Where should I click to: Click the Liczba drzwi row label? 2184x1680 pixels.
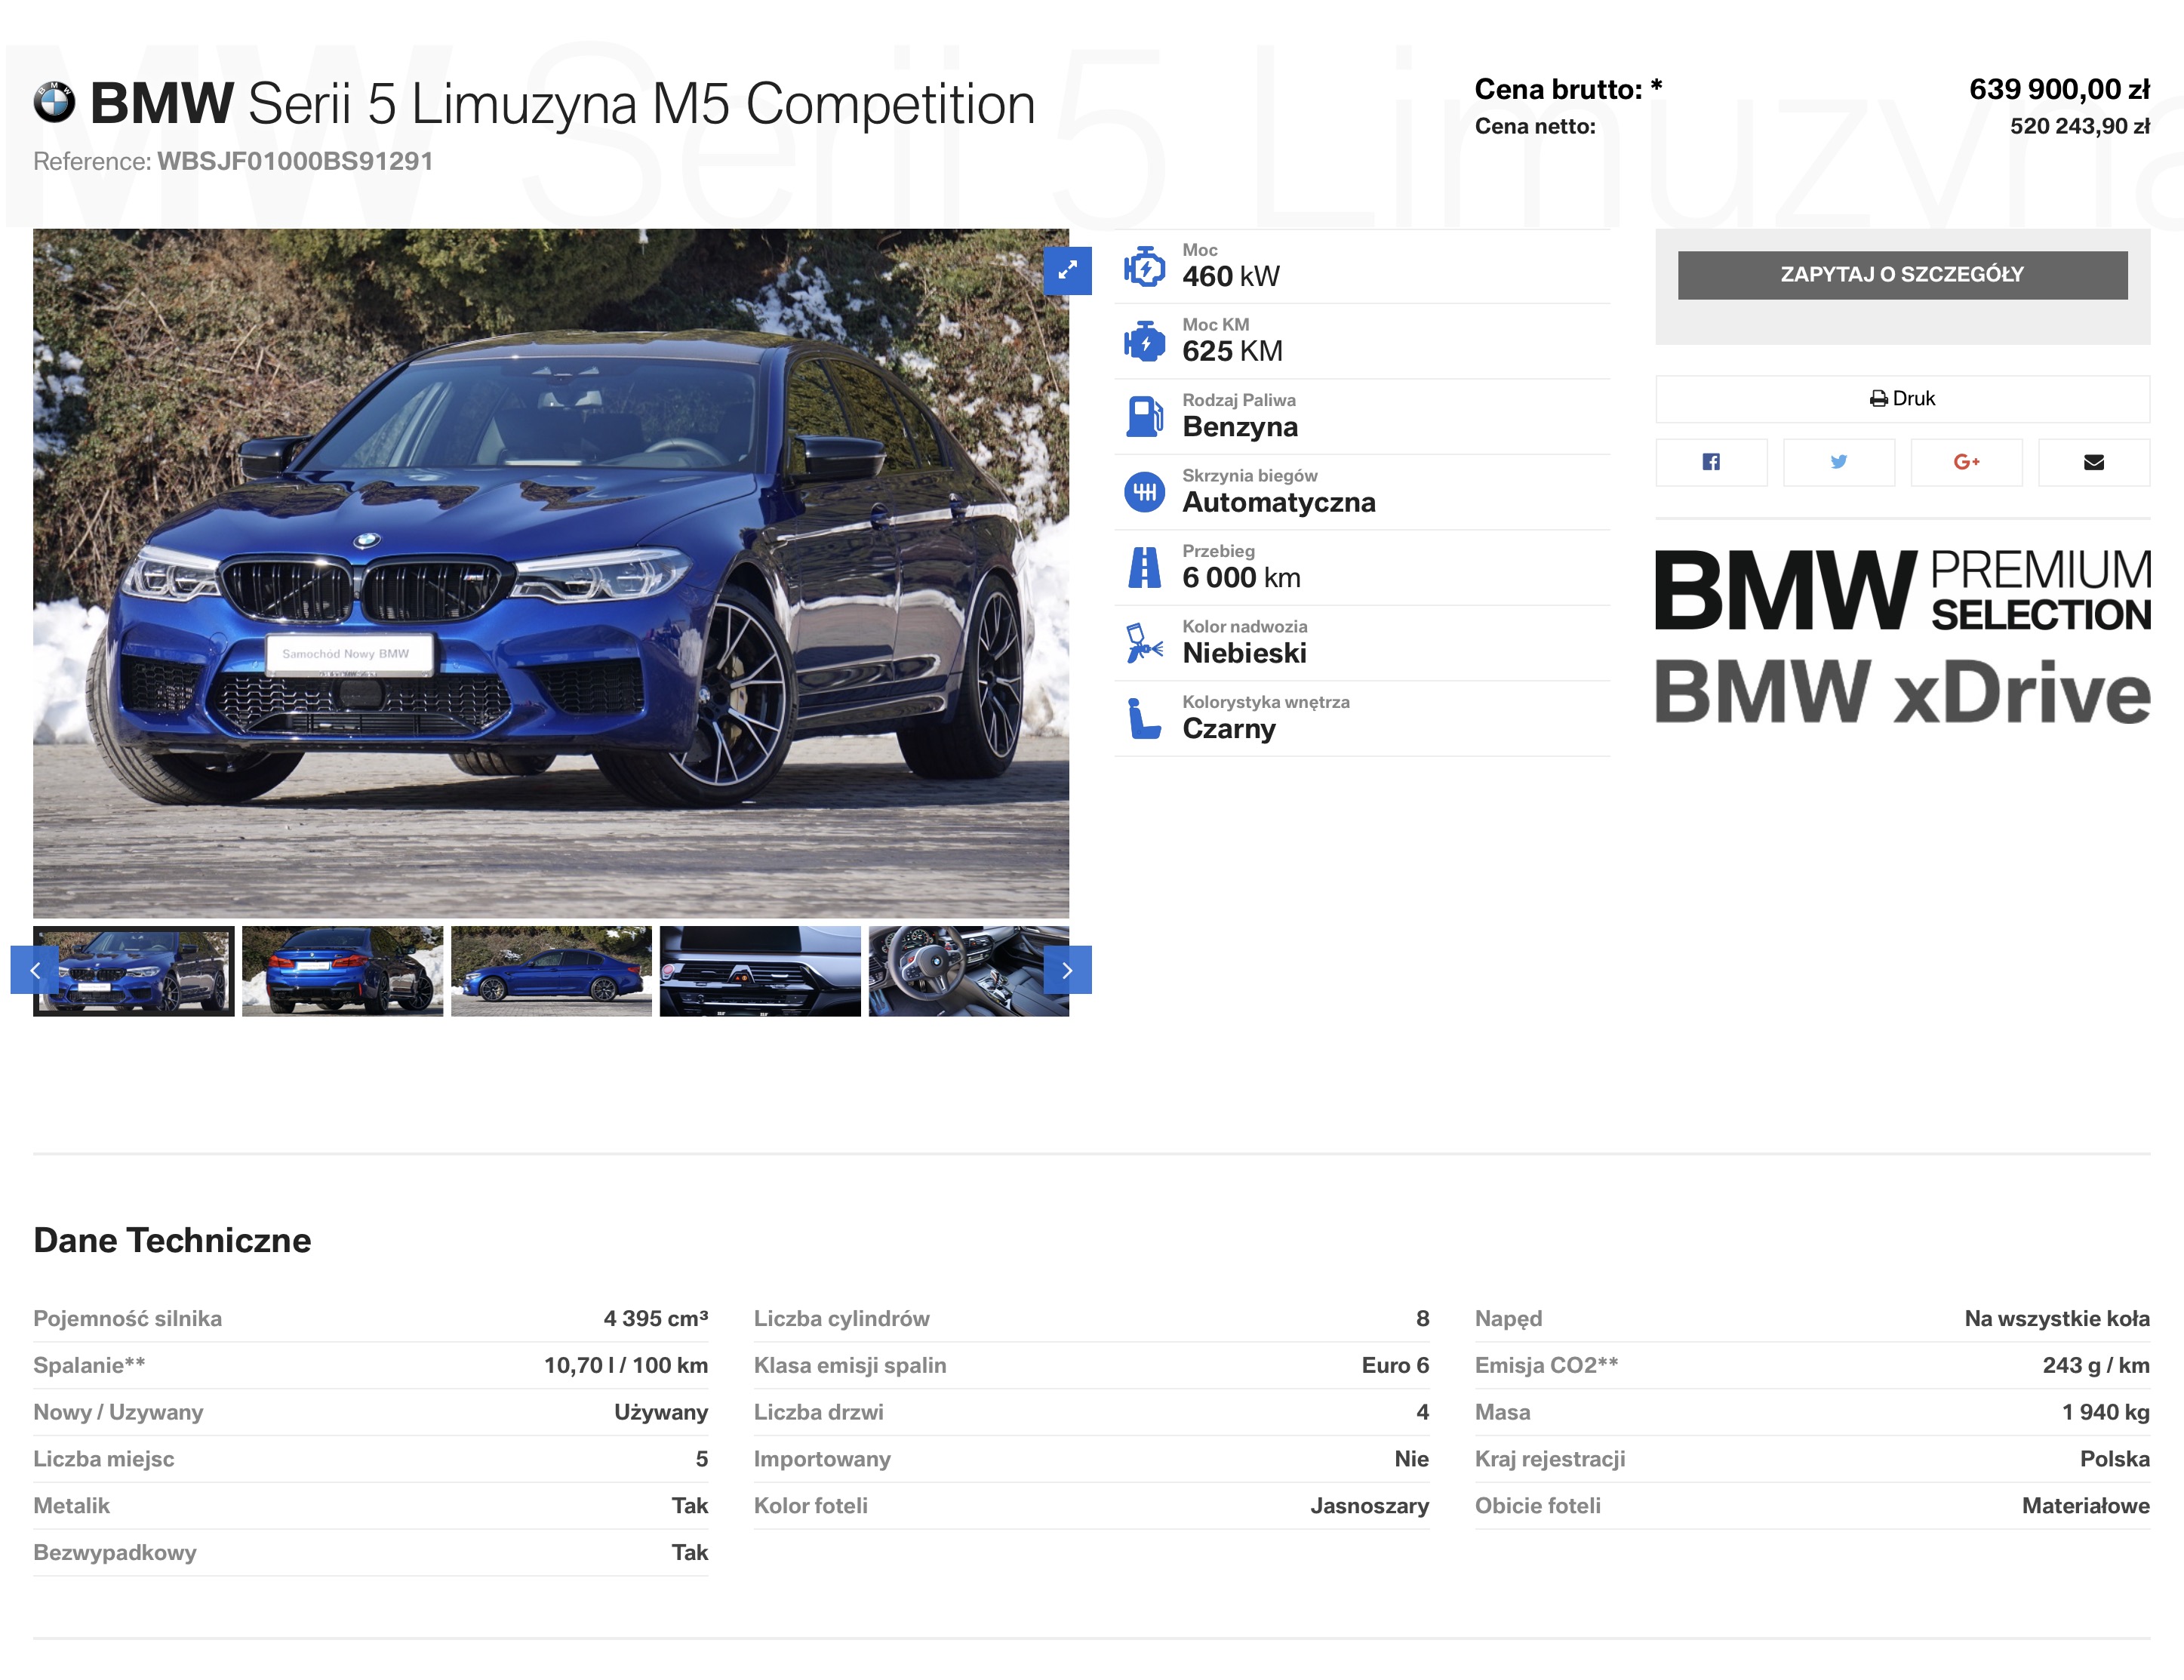pos(818,1412)
